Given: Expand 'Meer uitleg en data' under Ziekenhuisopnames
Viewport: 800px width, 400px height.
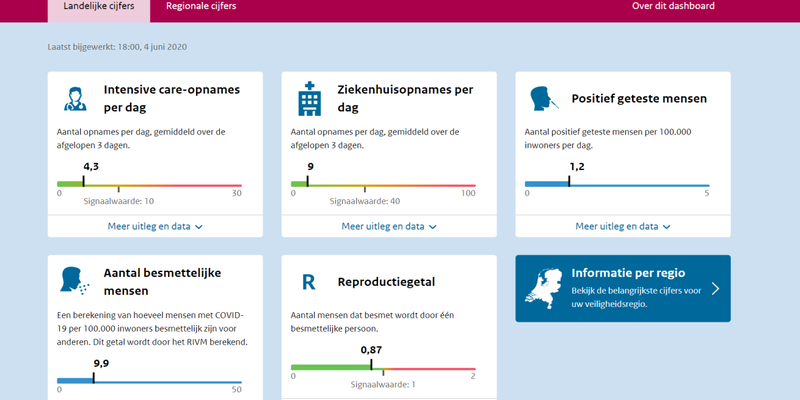Looking at the screenshot, I should tap(389, 227).
